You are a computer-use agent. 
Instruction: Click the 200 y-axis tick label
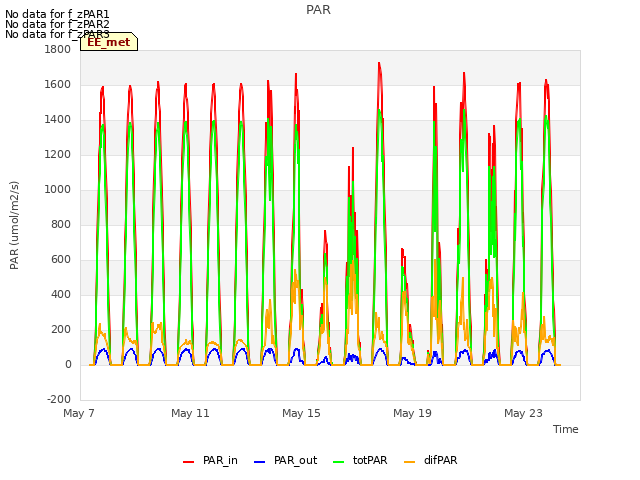(x=61, y=330)
